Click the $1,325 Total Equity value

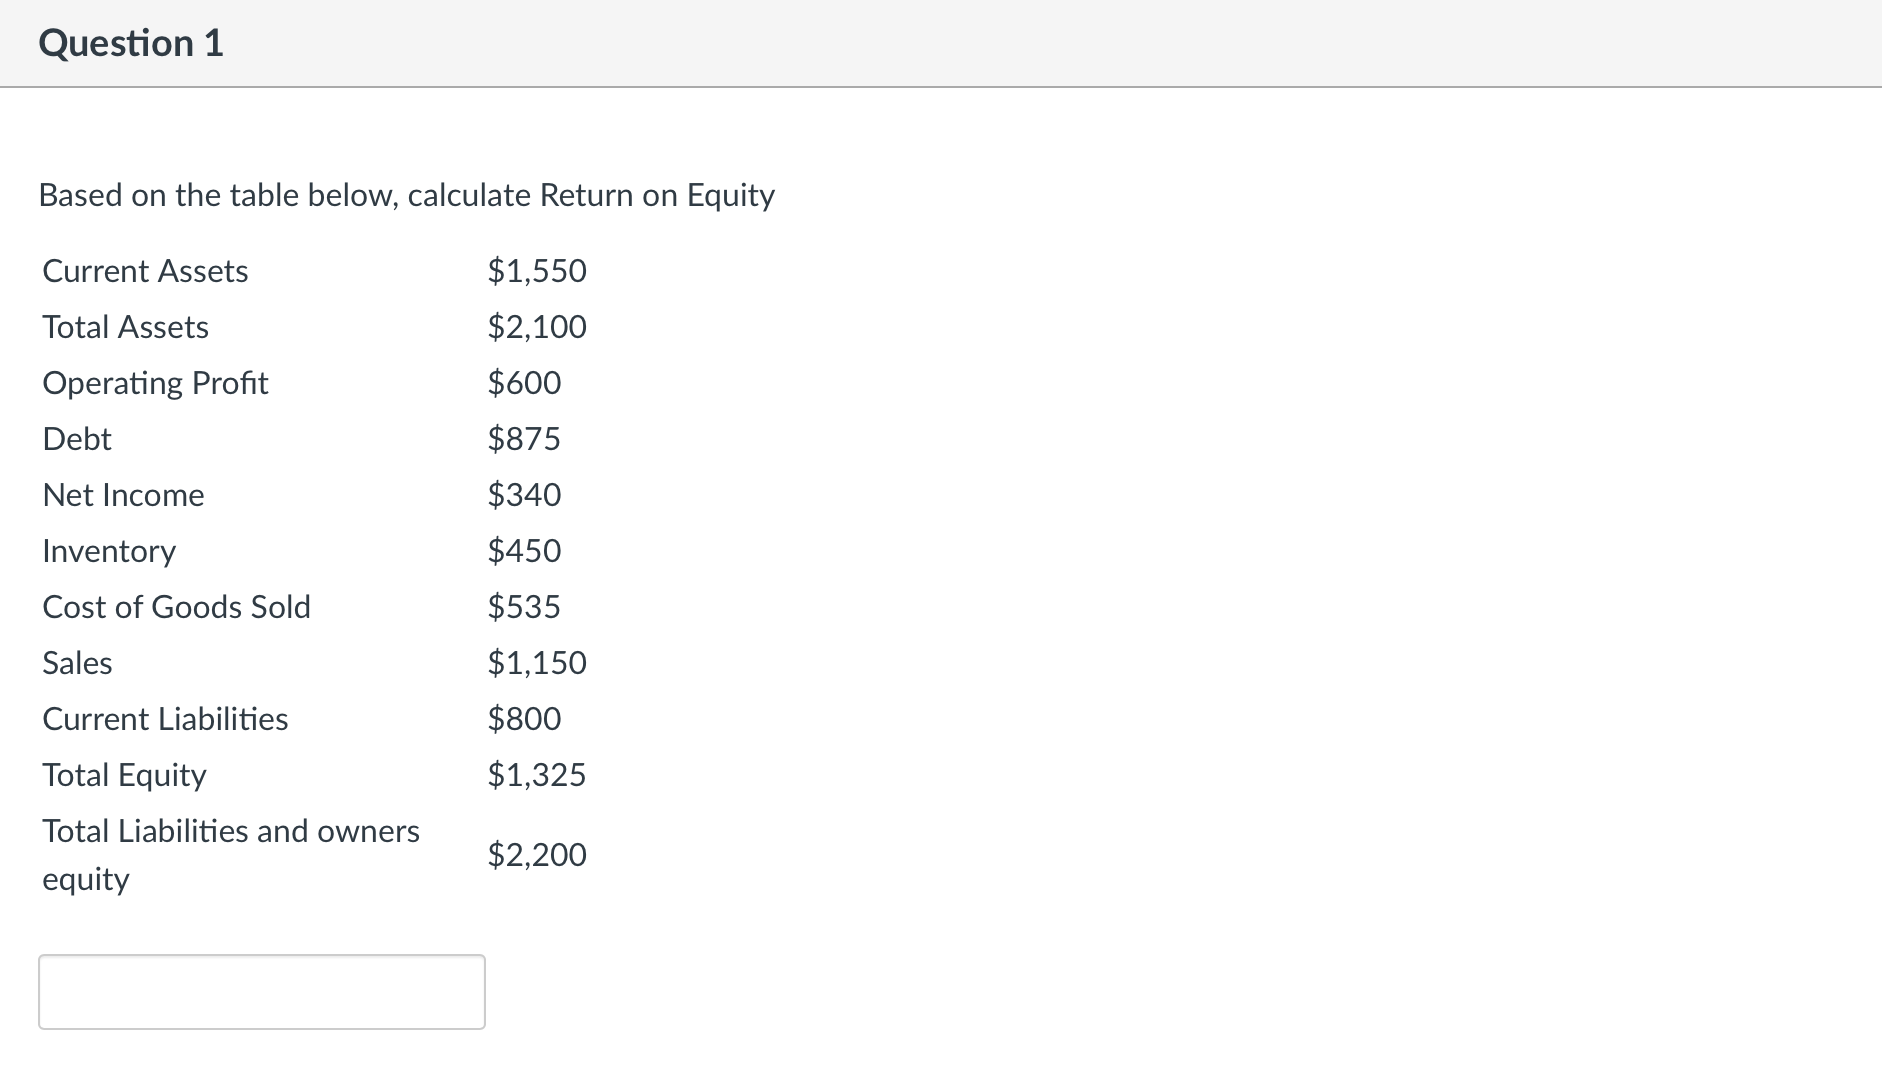pyautogui.click(x=536, y=774)
